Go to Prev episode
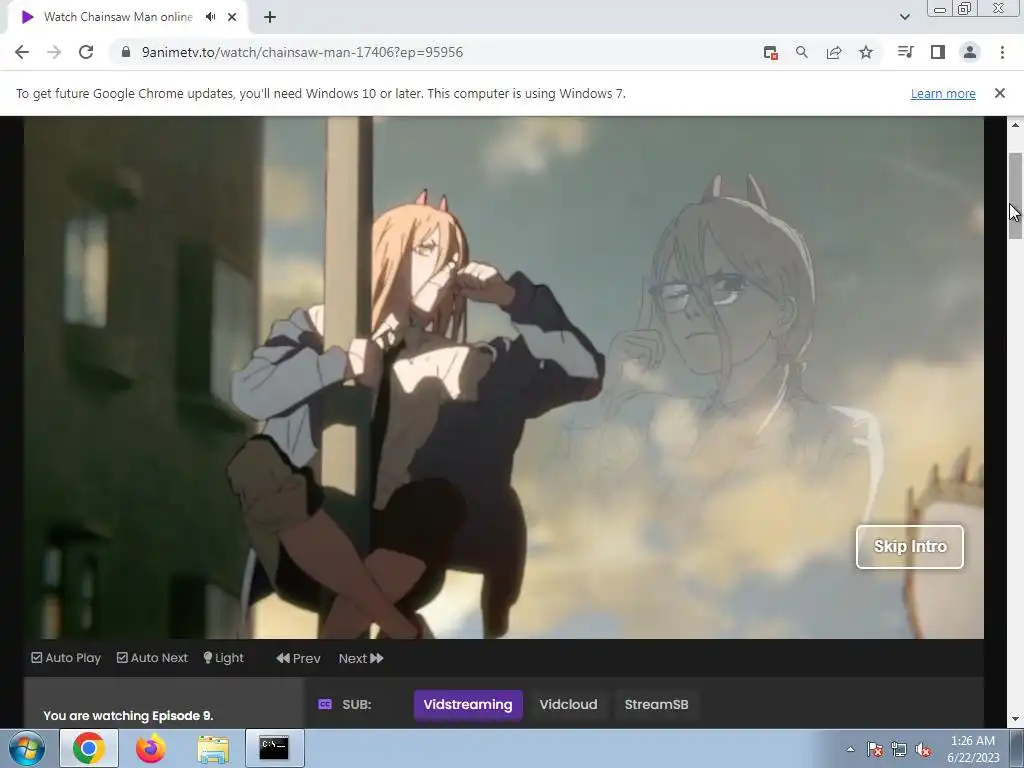Screen dimensions: 1024x768 tap(298, 658)
